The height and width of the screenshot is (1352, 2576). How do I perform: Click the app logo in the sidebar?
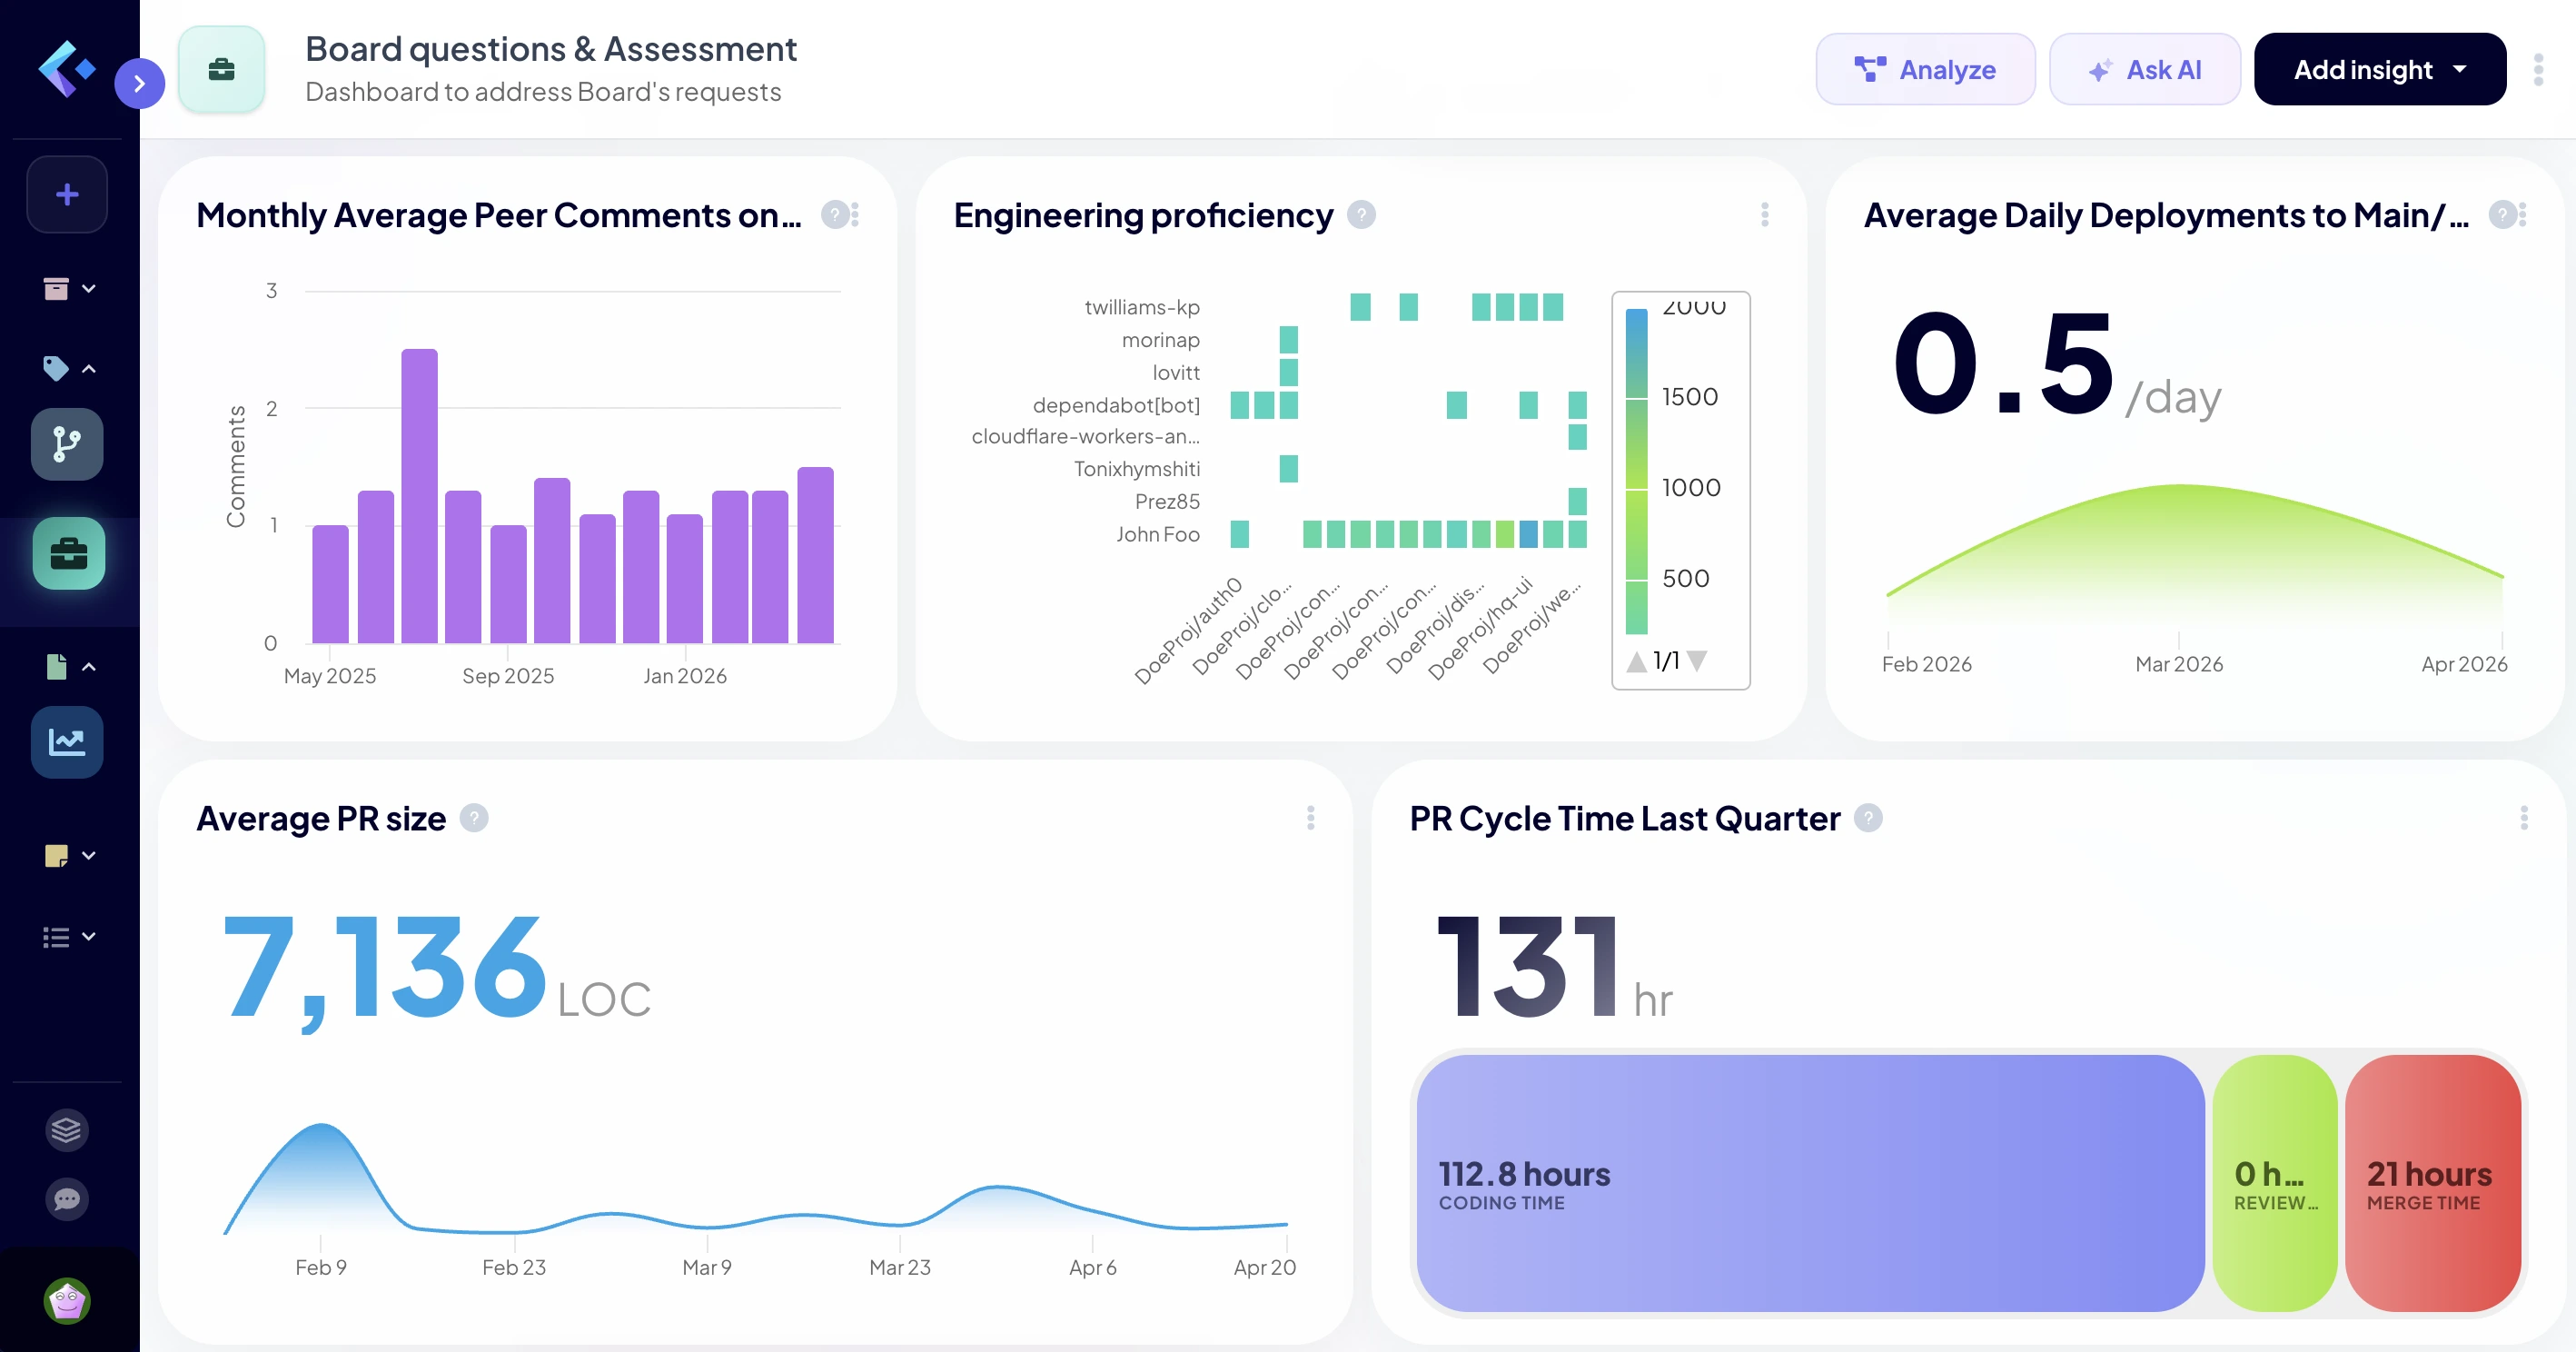point(66,68)
